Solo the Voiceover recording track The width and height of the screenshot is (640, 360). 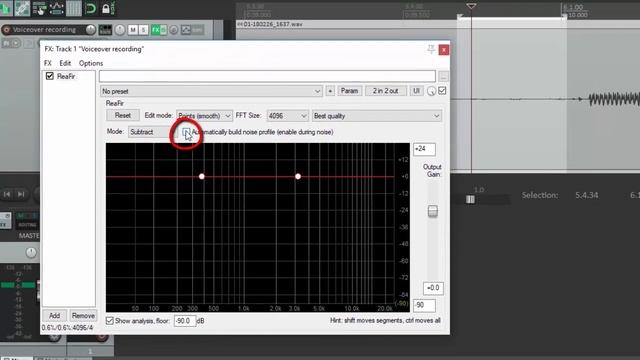(x=143, y=30)
